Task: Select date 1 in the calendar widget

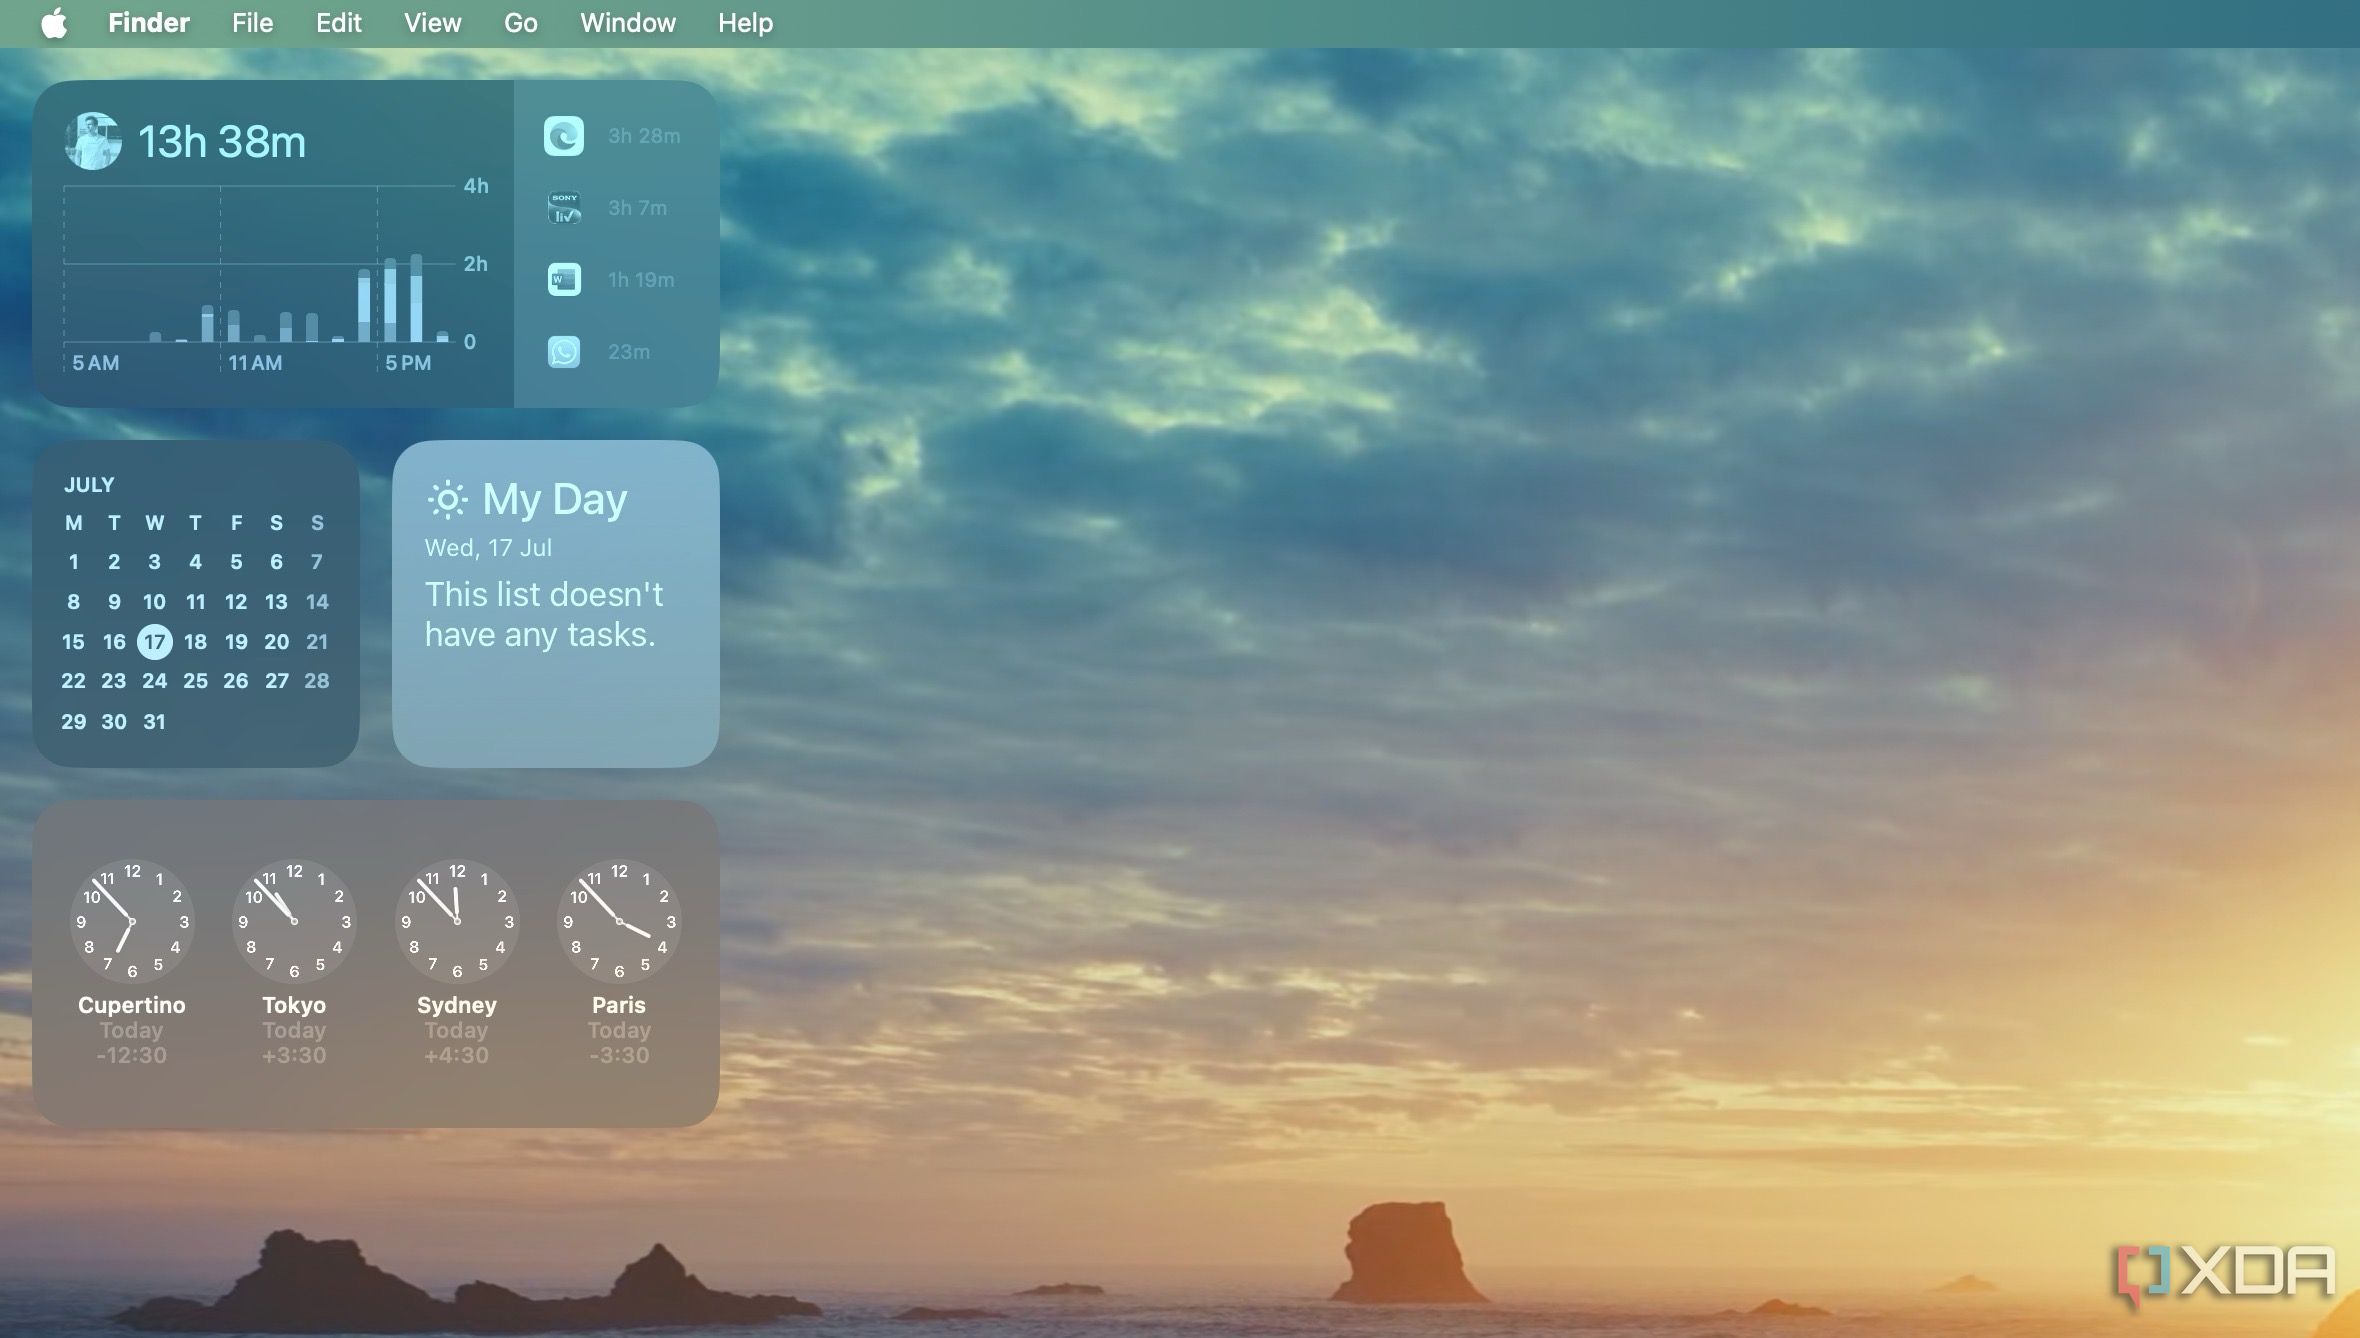Action: [73, 562]
